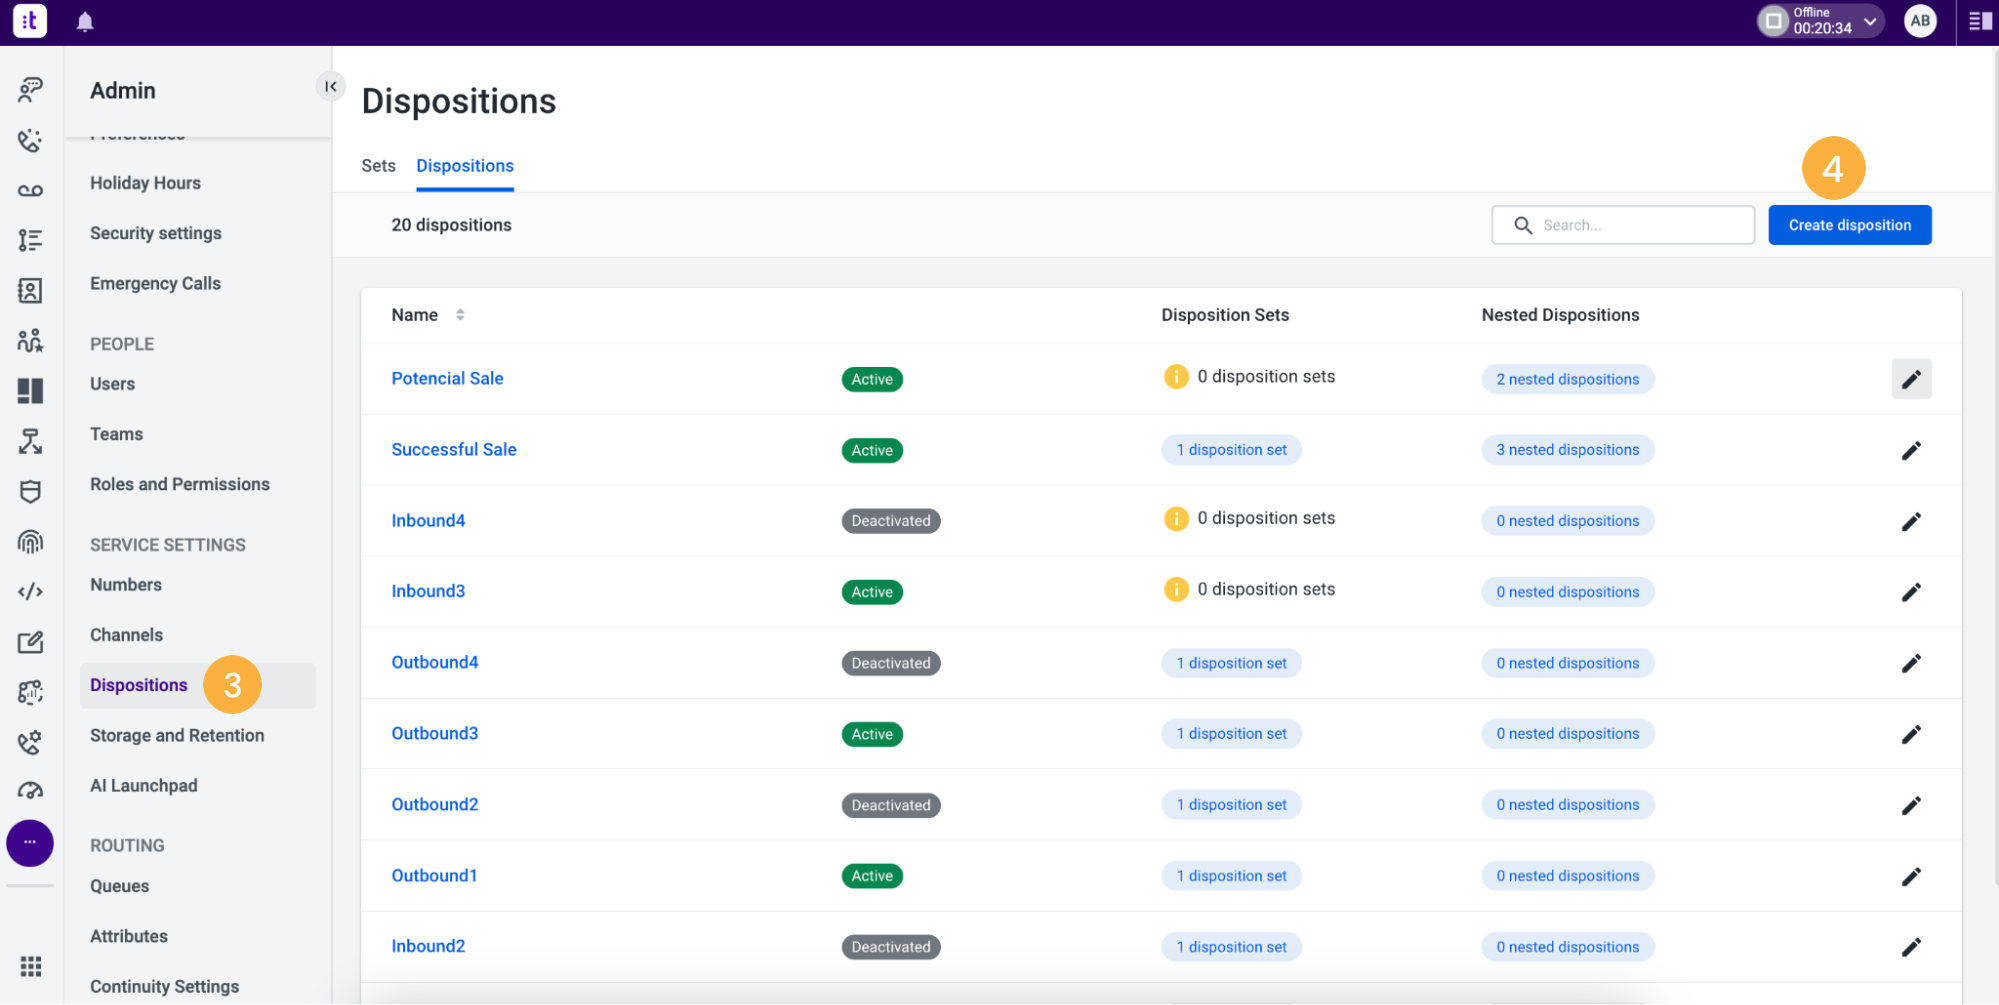Edit the Potencial Sale disposition pencil icon
Image resolution: width=1999 pixels, height=1005 pixels.
1911,379
